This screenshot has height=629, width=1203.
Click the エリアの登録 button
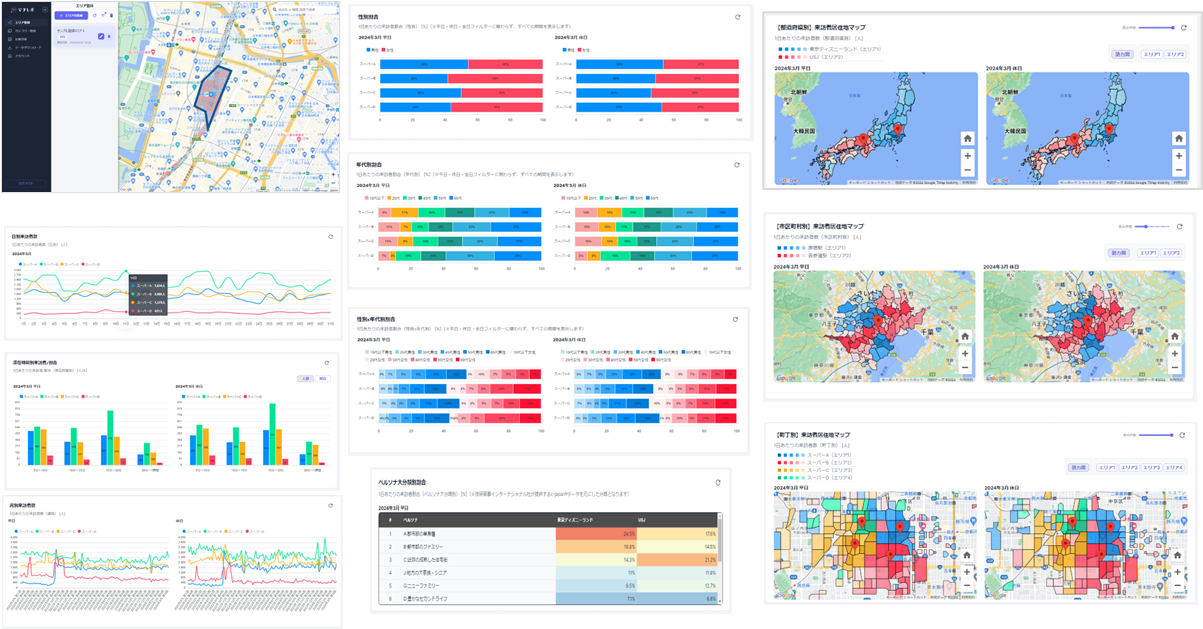coord(73,16)
